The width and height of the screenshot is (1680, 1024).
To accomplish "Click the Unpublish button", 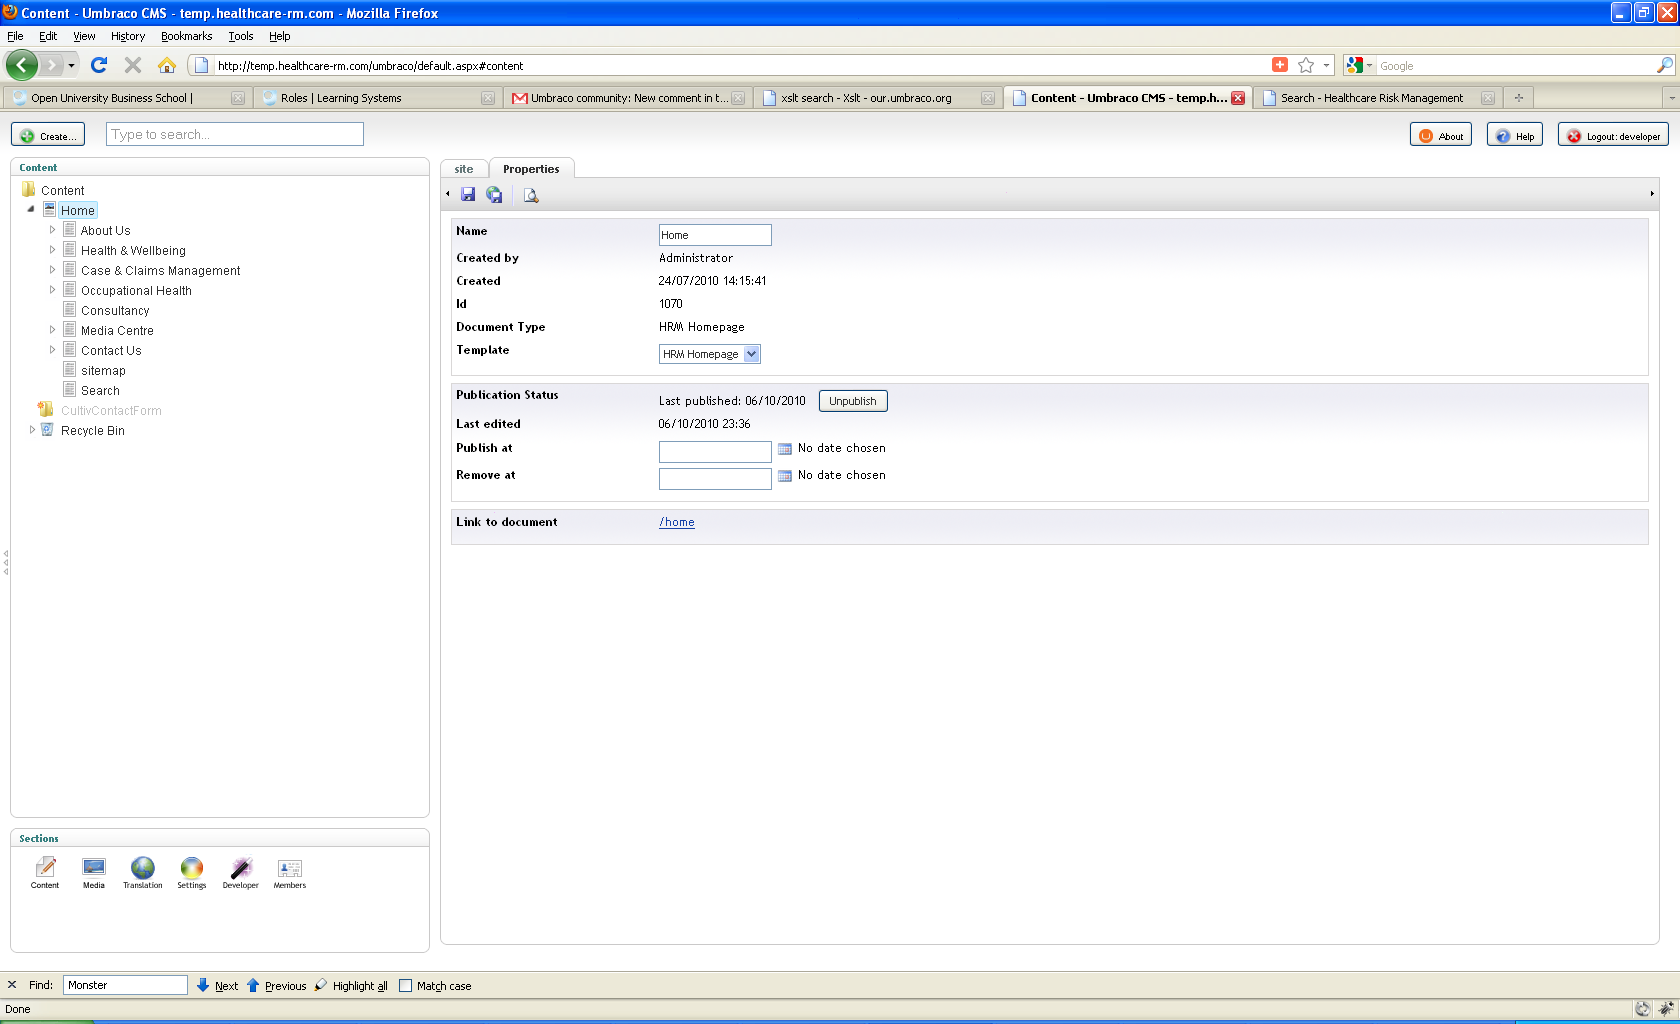I will click(x=853, y=401).
